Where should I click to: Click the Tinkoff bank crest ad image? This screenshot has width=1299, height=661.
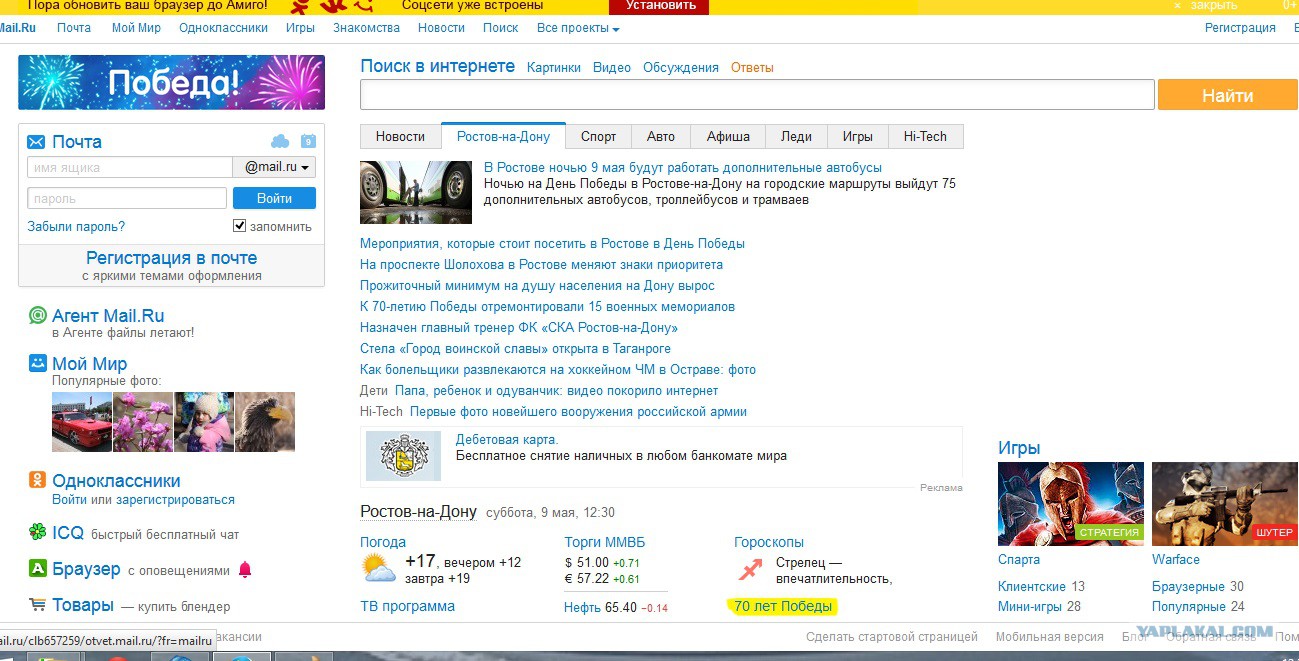(x=403, y=456)
